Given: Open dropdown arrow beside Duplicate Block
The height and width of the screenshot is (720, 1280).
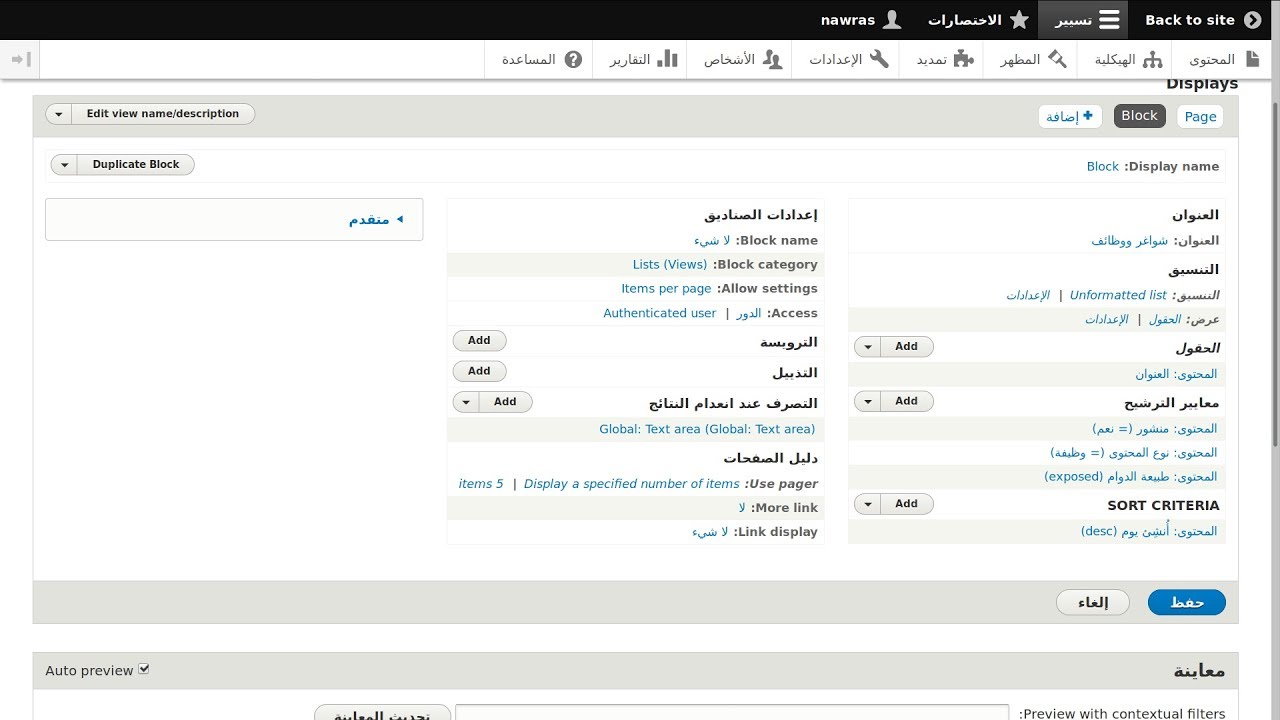Looking at the screenshot, I should click(x=64, y=165).
